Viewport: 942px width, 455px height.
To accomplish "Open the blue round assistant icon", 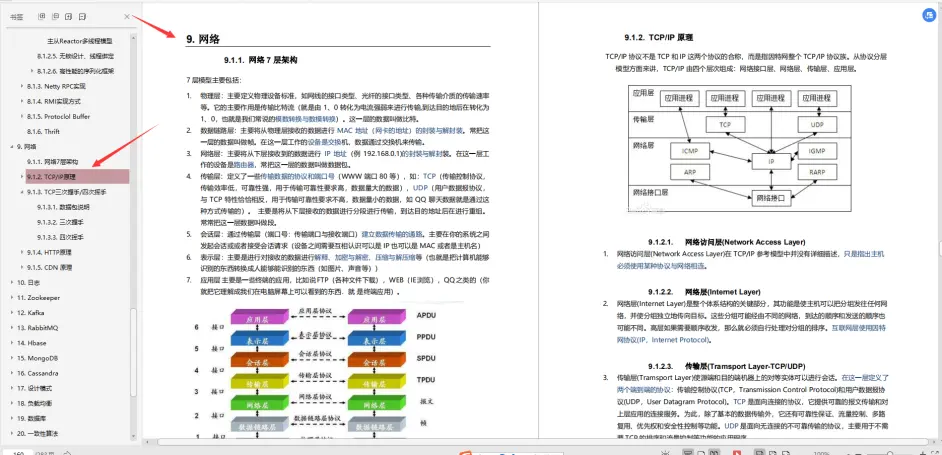I will tap(929, 17).
